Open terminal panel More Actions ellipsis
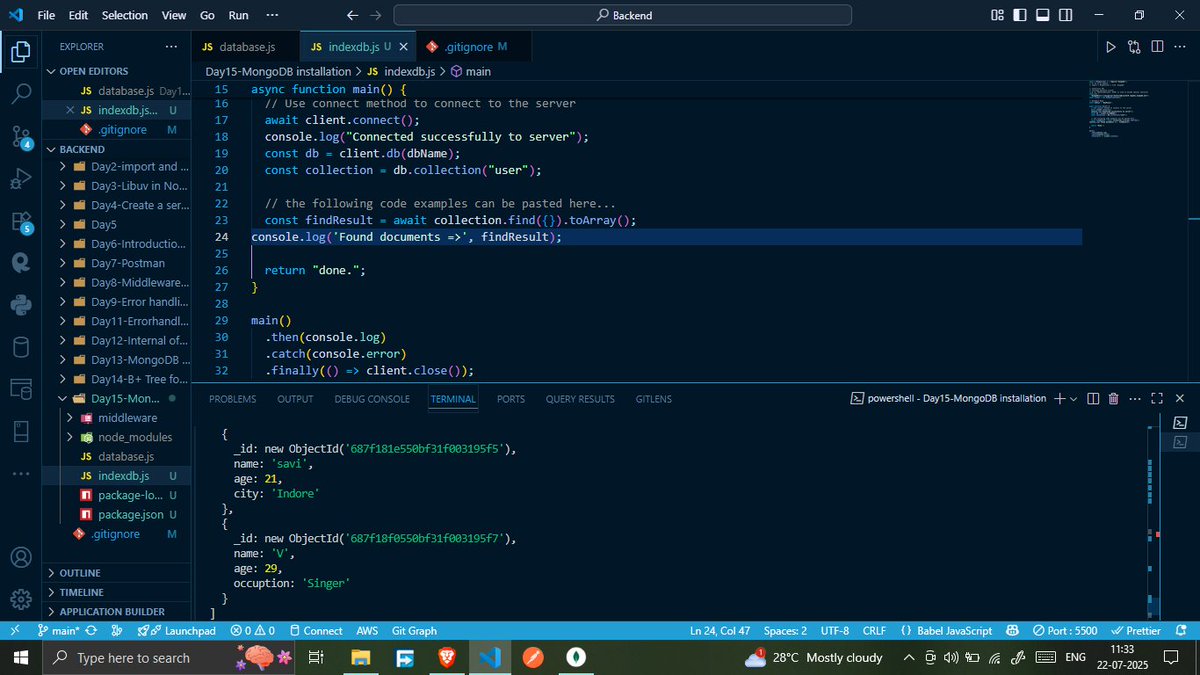This screenshot has height=675, width=1200. [1136, 398]
